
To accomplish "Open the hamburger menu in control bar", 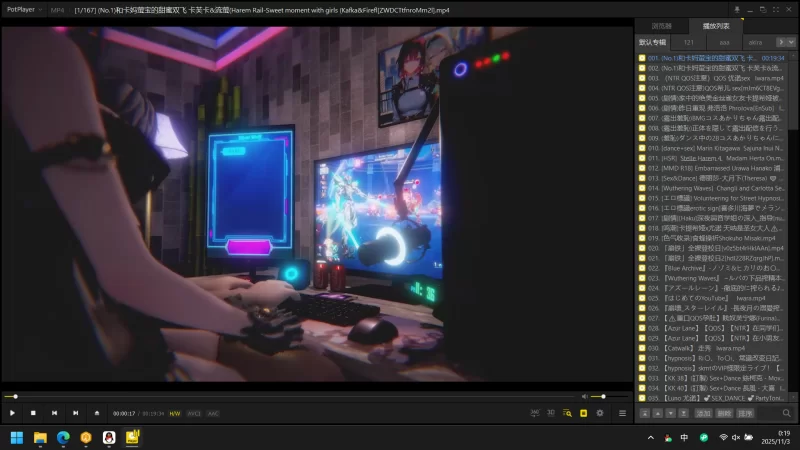I will [x=622, y=413].
